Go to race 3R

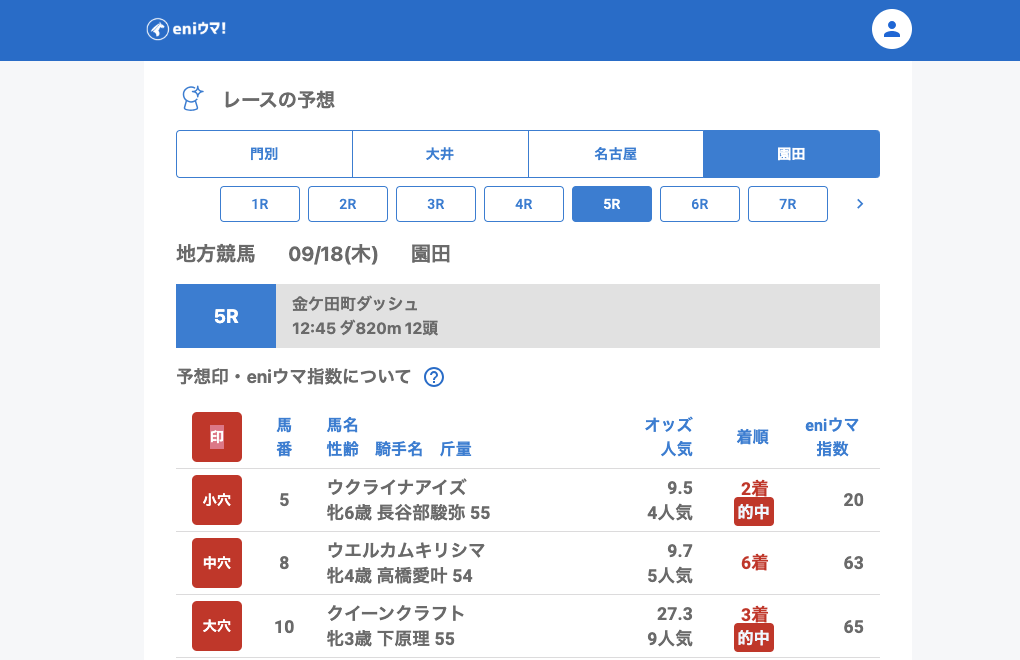[x=436, y=204]
